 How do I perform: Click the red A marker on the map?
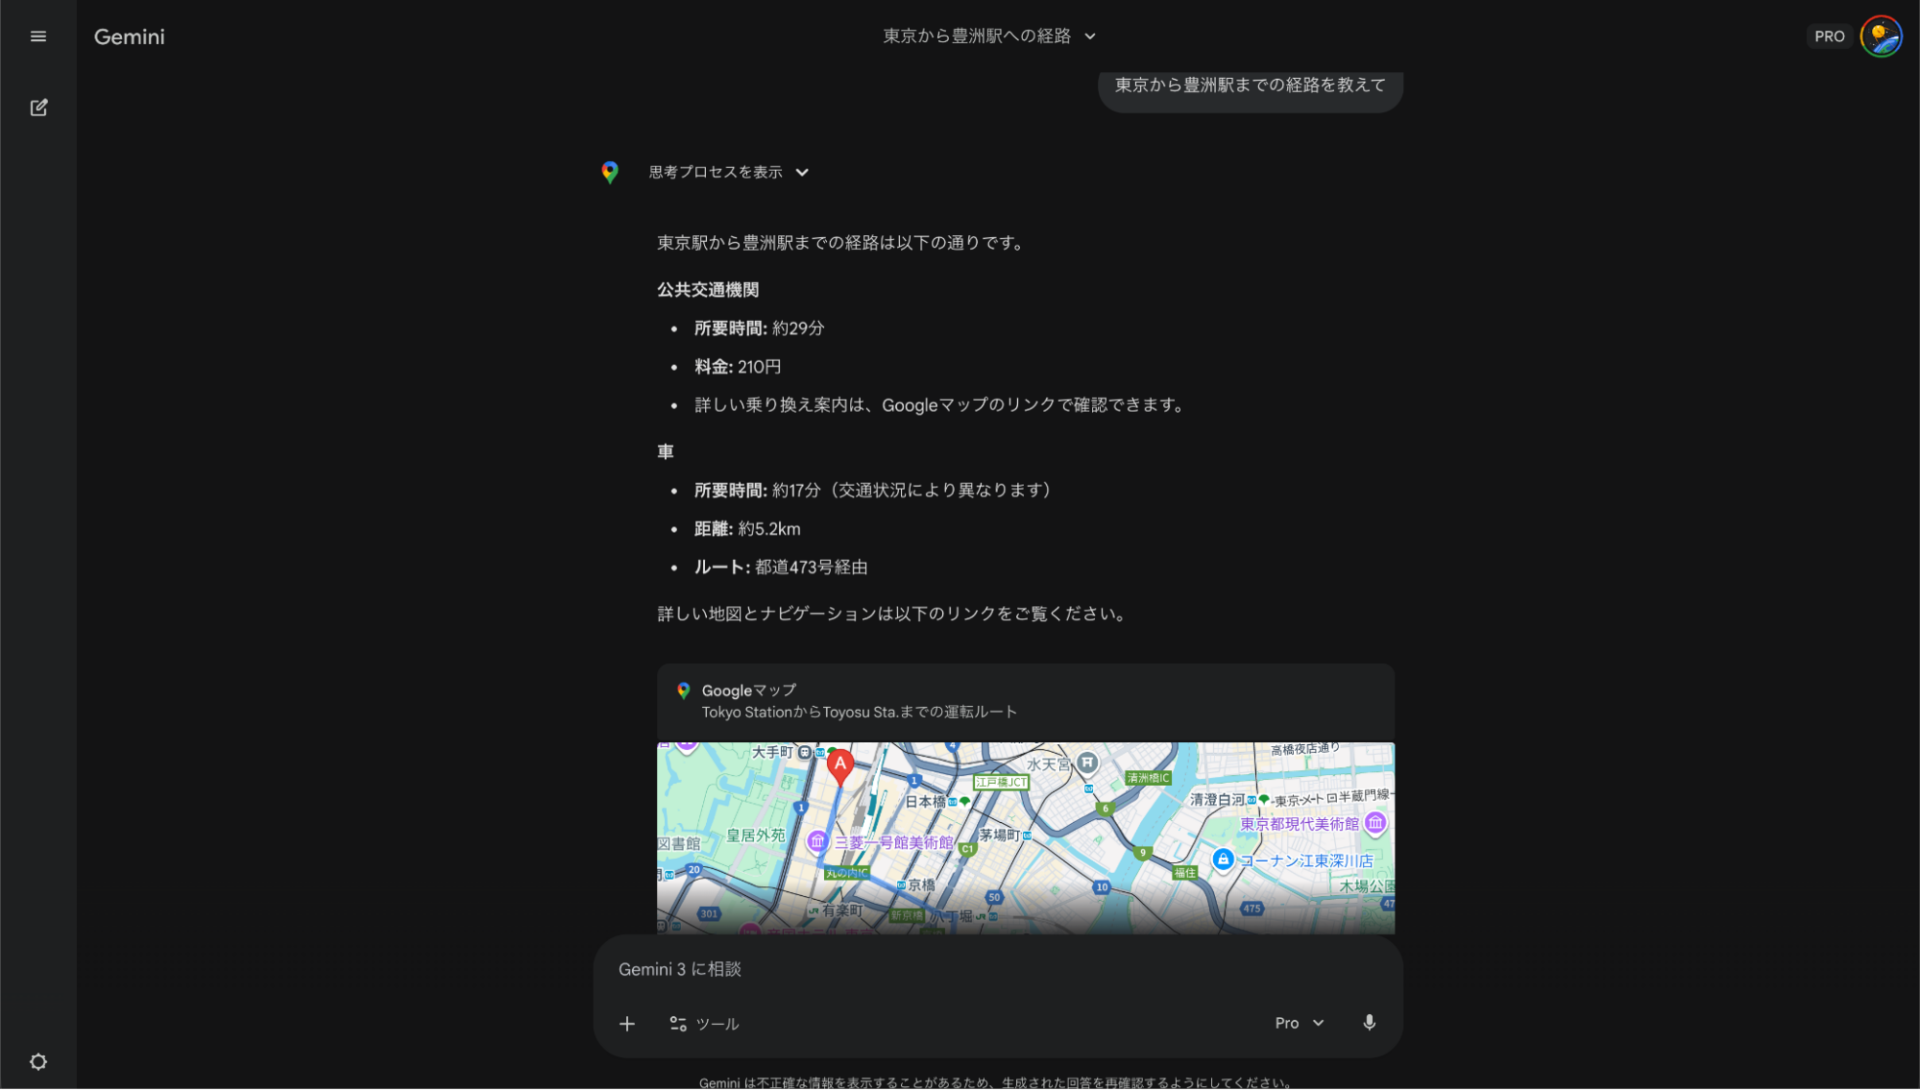[x=840, y=766]
